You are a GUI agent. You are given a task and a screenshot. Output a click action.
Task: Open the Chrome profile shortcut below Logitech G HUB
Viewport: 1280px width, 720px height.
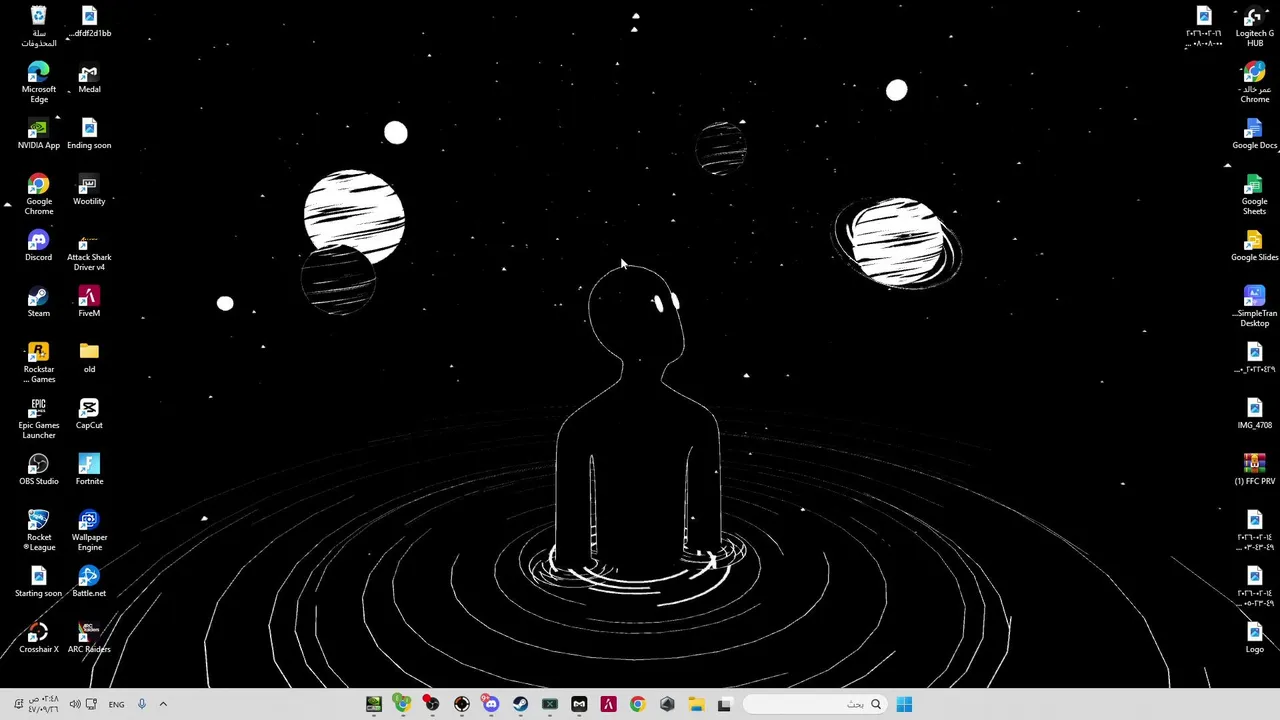point(1254,83)
